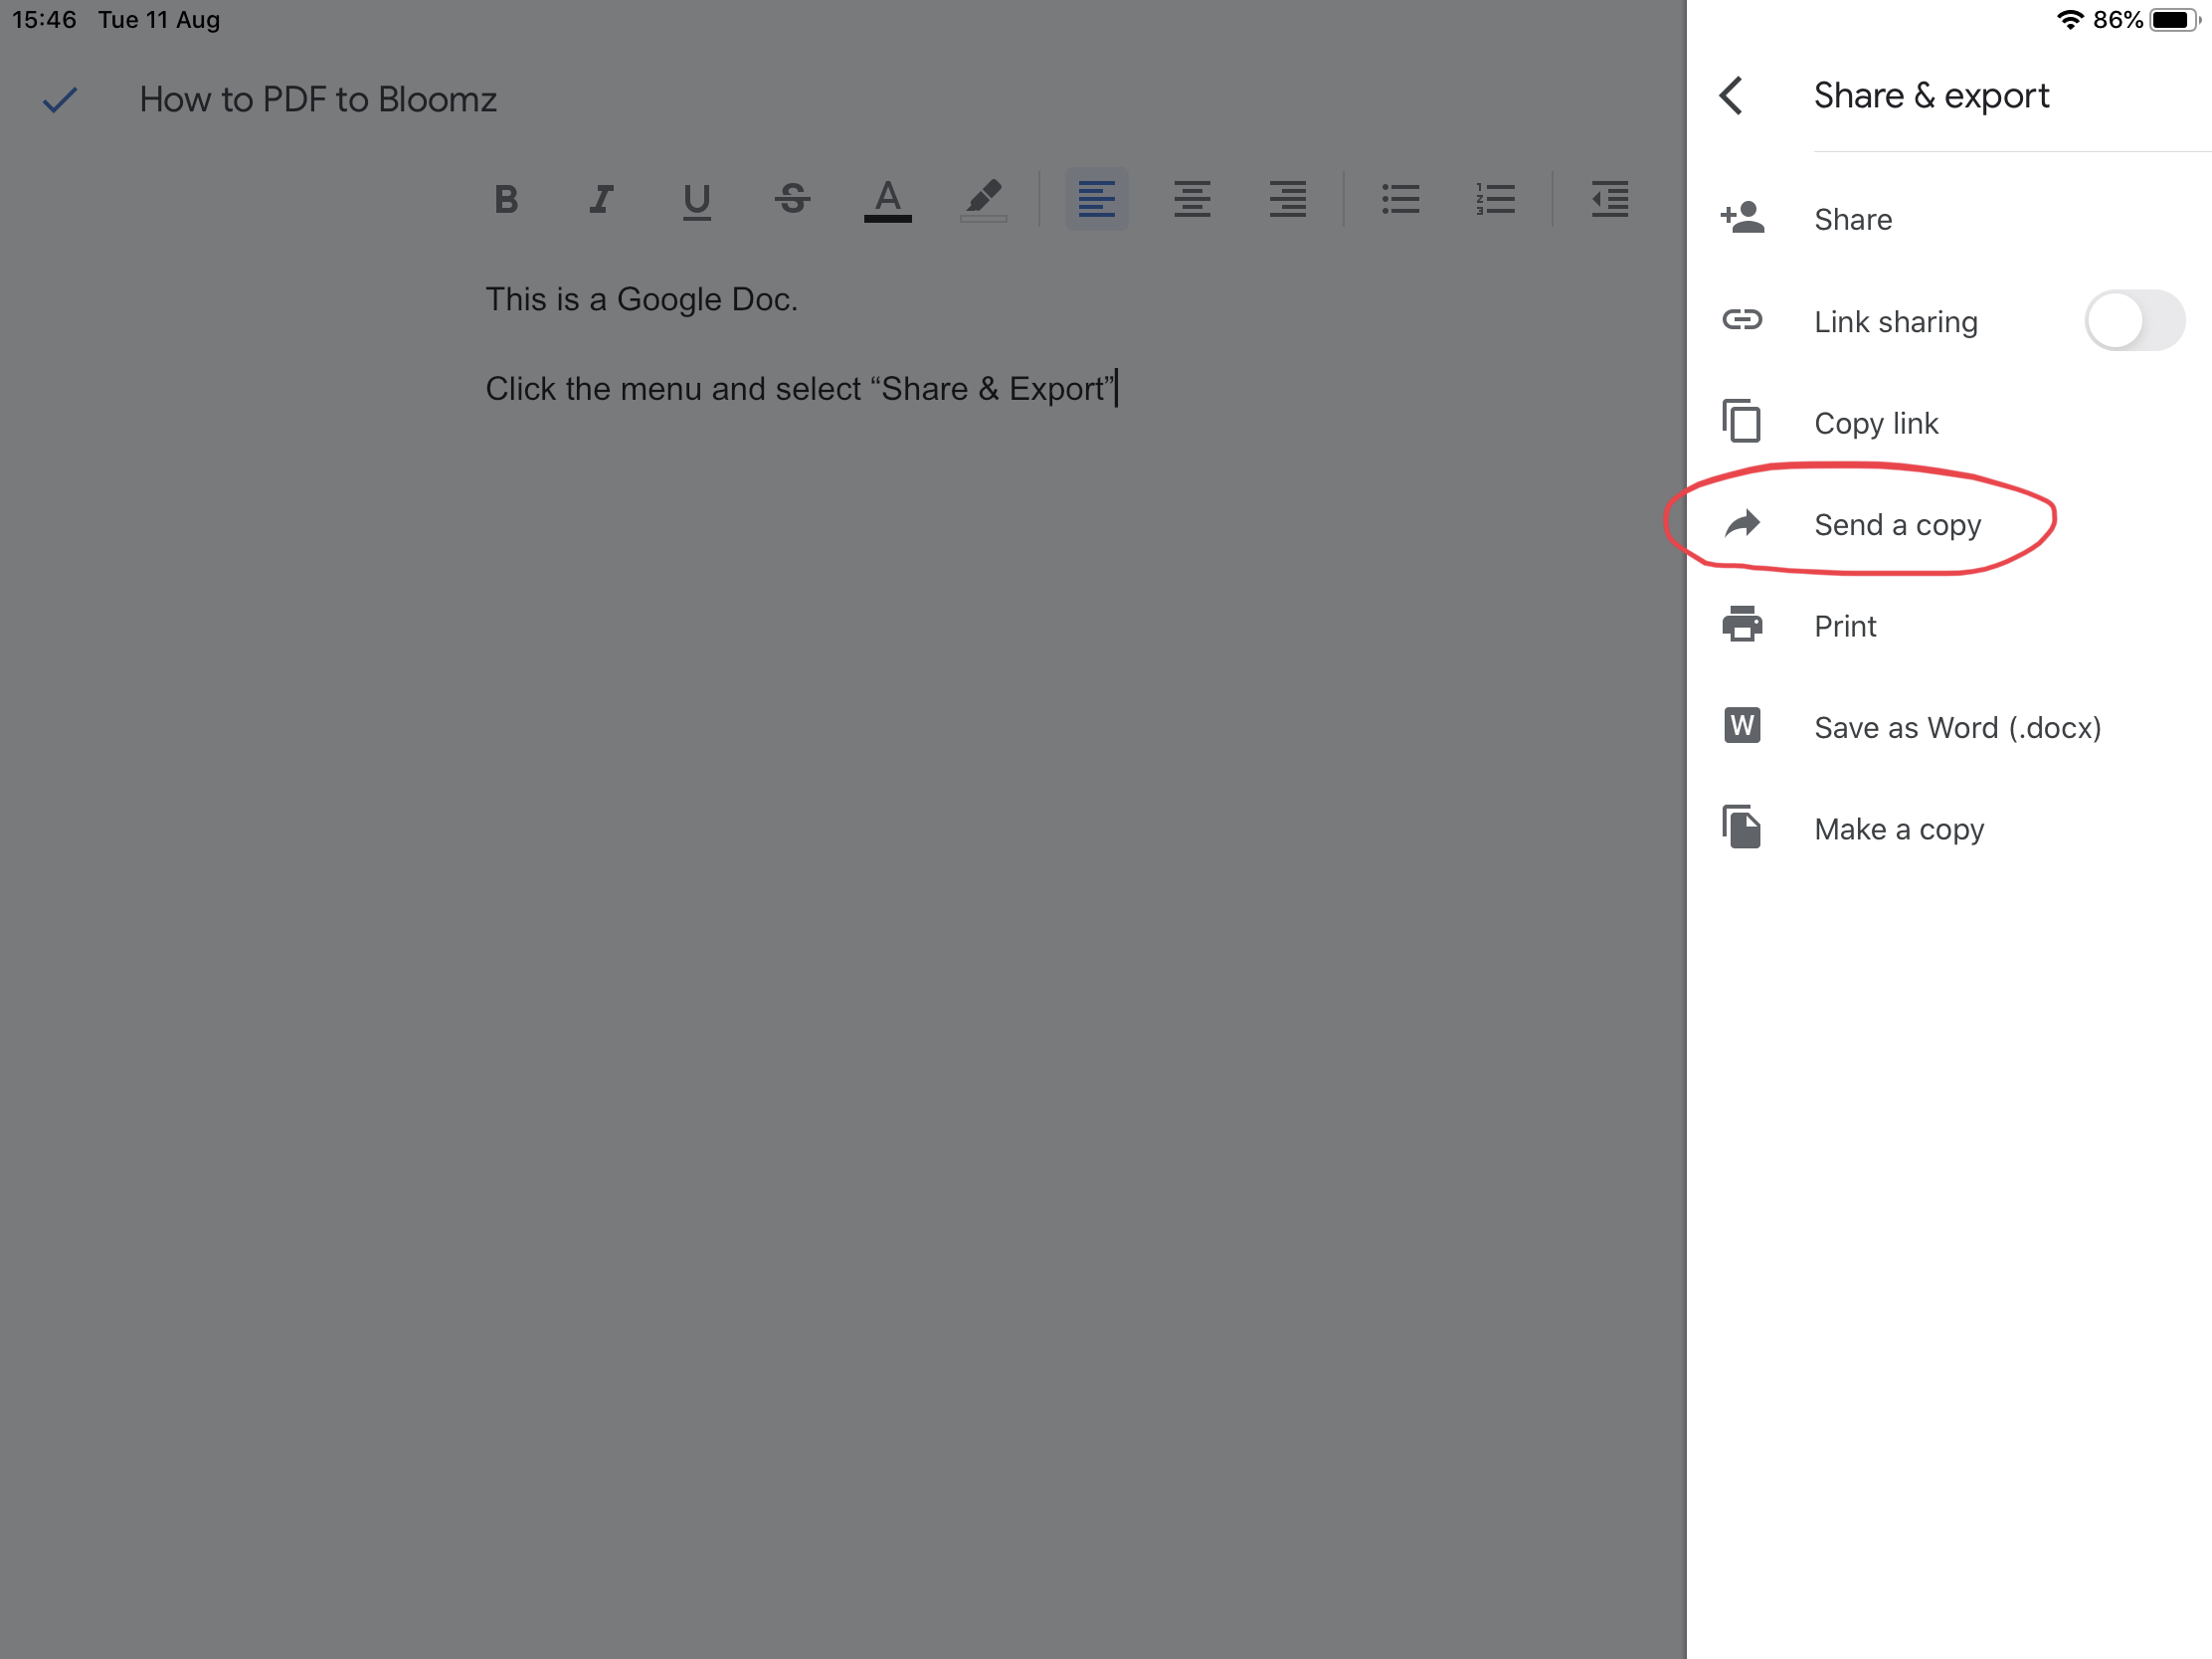The height and width of the screenshot is (1659, 2212).
Task: Insert a bulleted list
Action: point(1400,199)
